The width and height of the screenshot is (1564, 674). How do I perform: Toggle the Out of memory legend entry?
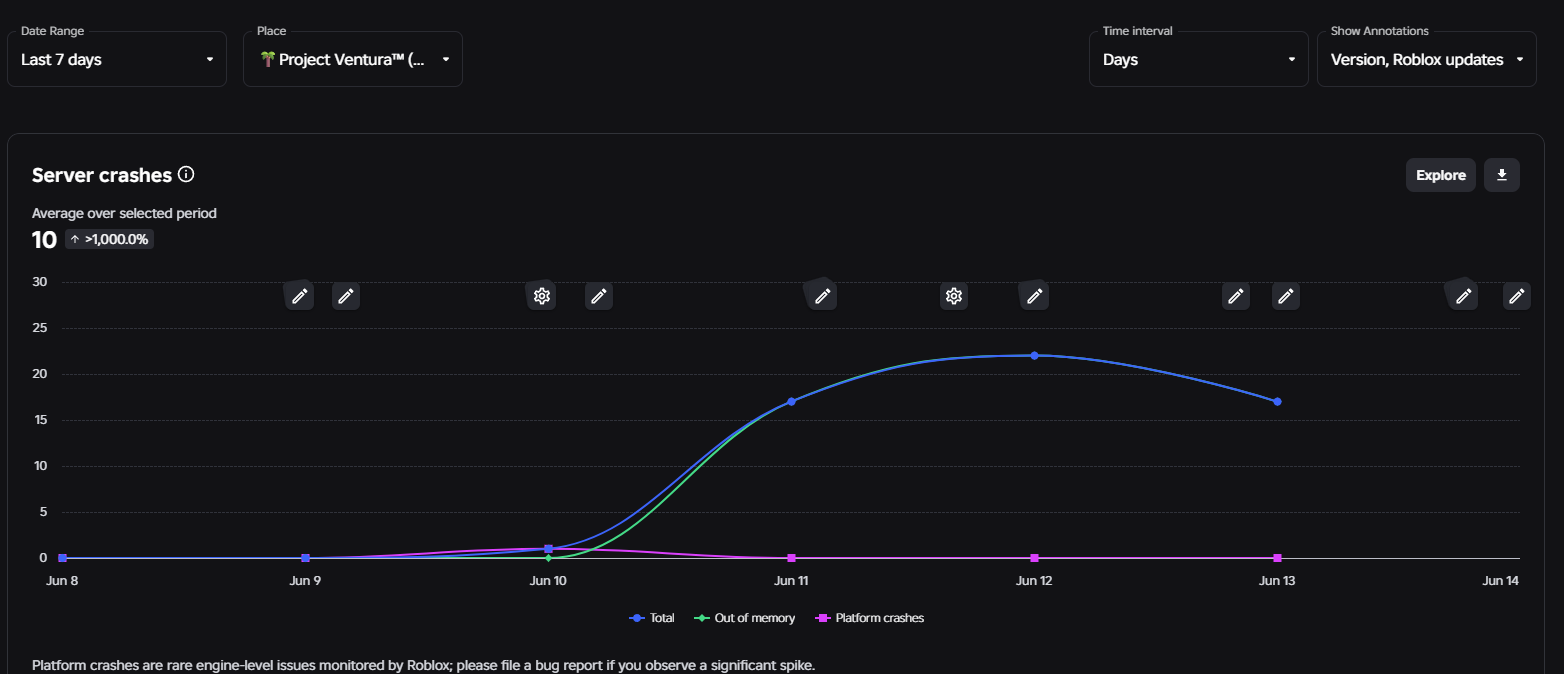point(745,618)
